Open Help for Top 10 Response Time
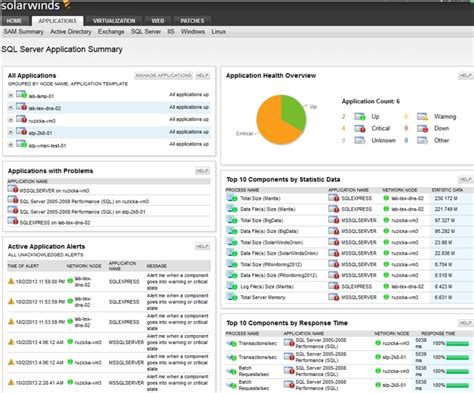Image resolution: width=474 pixels, height=393 pixels. 465,323
